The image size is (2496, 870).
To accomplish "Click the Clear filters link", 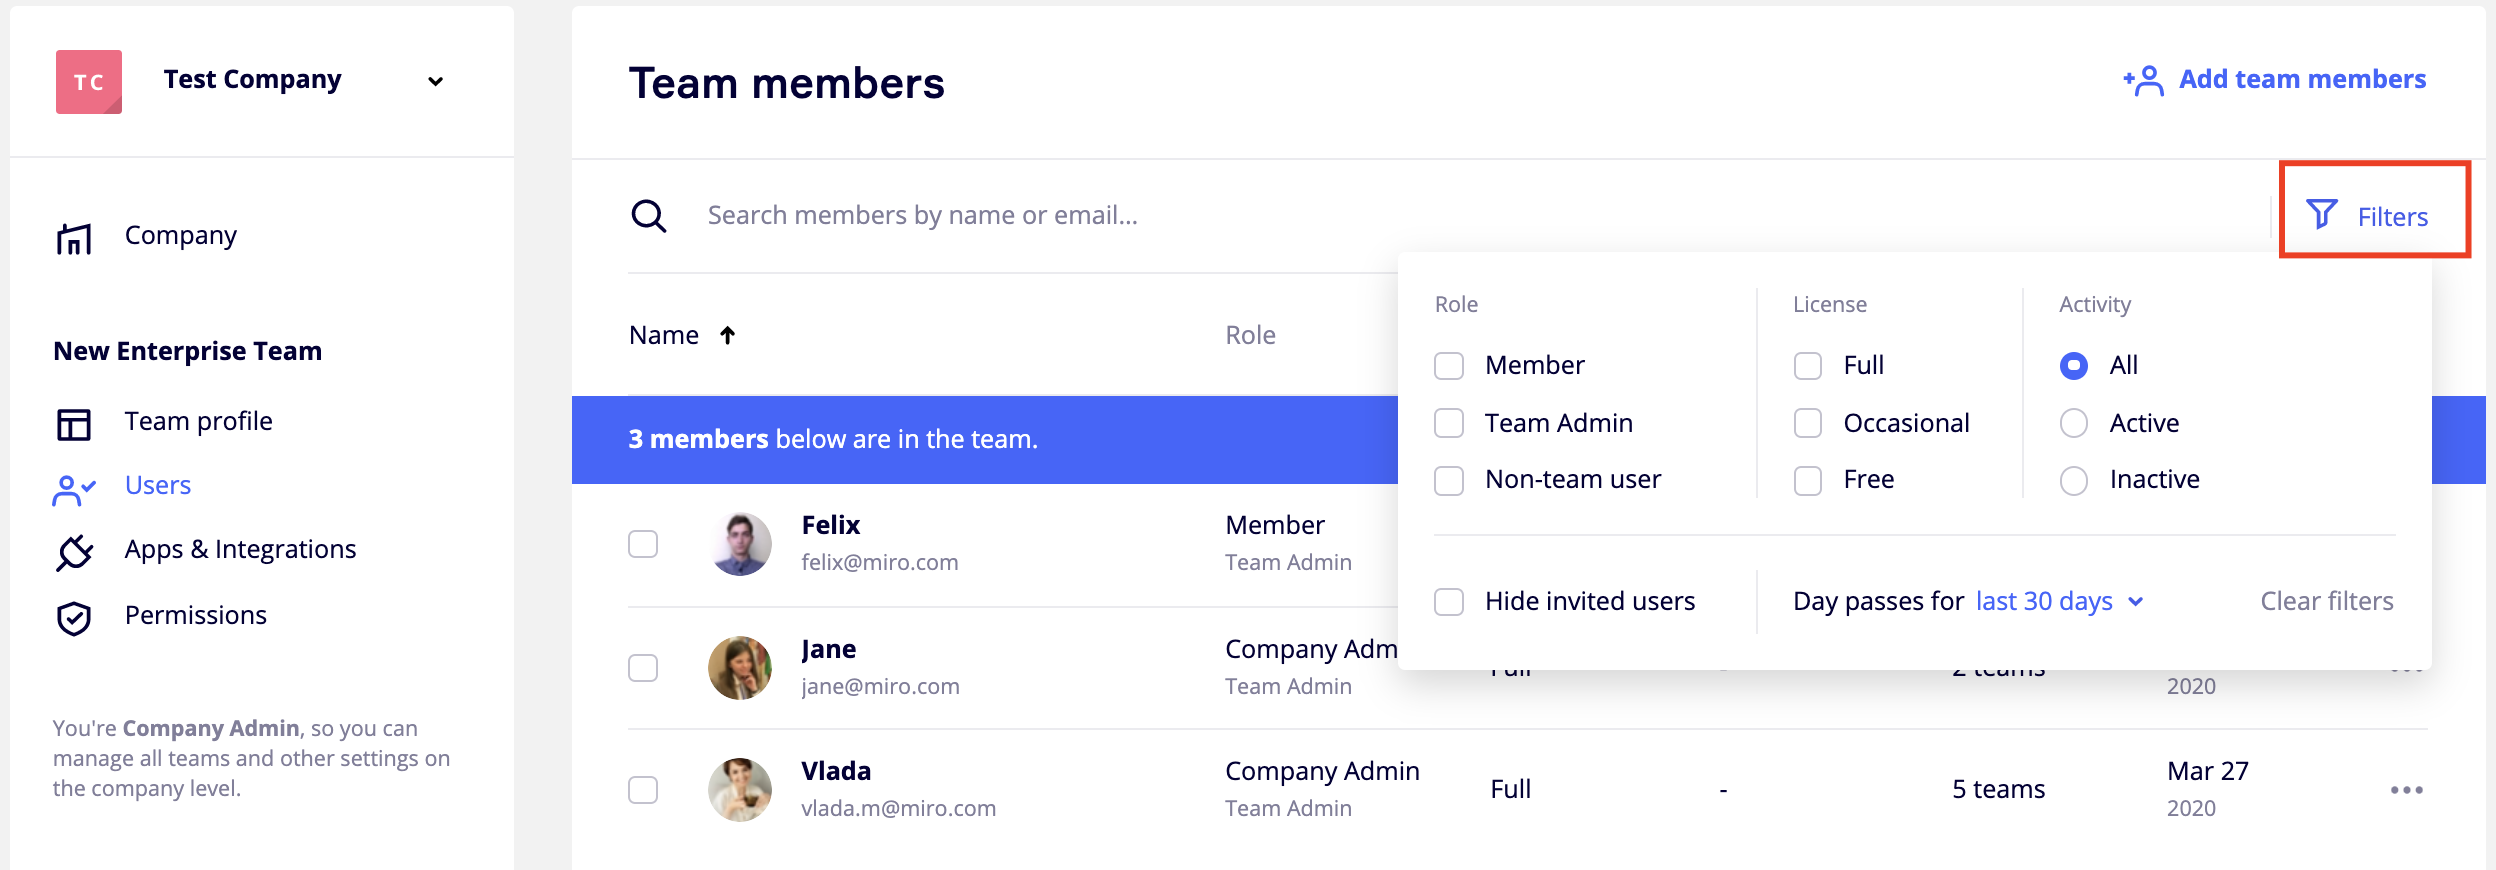I will tap(2326, 601).
